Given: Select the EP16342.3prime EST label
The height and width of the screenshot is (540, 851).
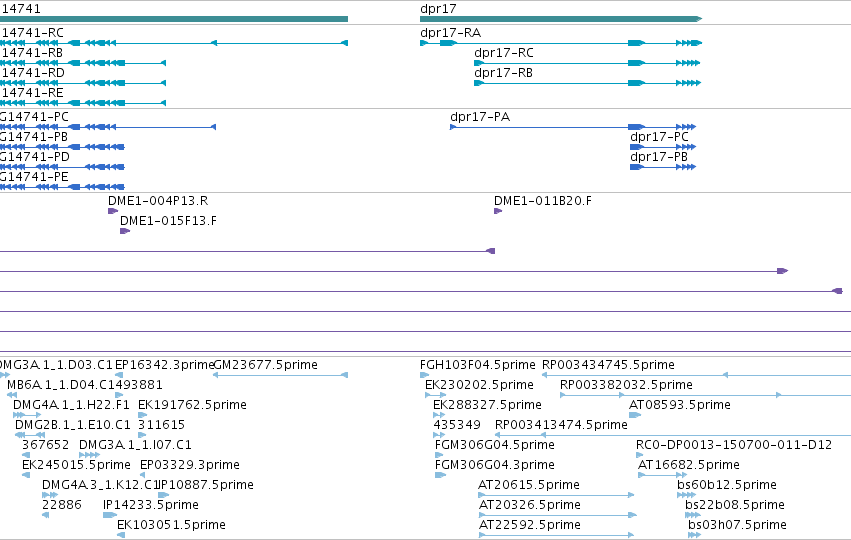Looking at the screenshot, I should 164,365.
